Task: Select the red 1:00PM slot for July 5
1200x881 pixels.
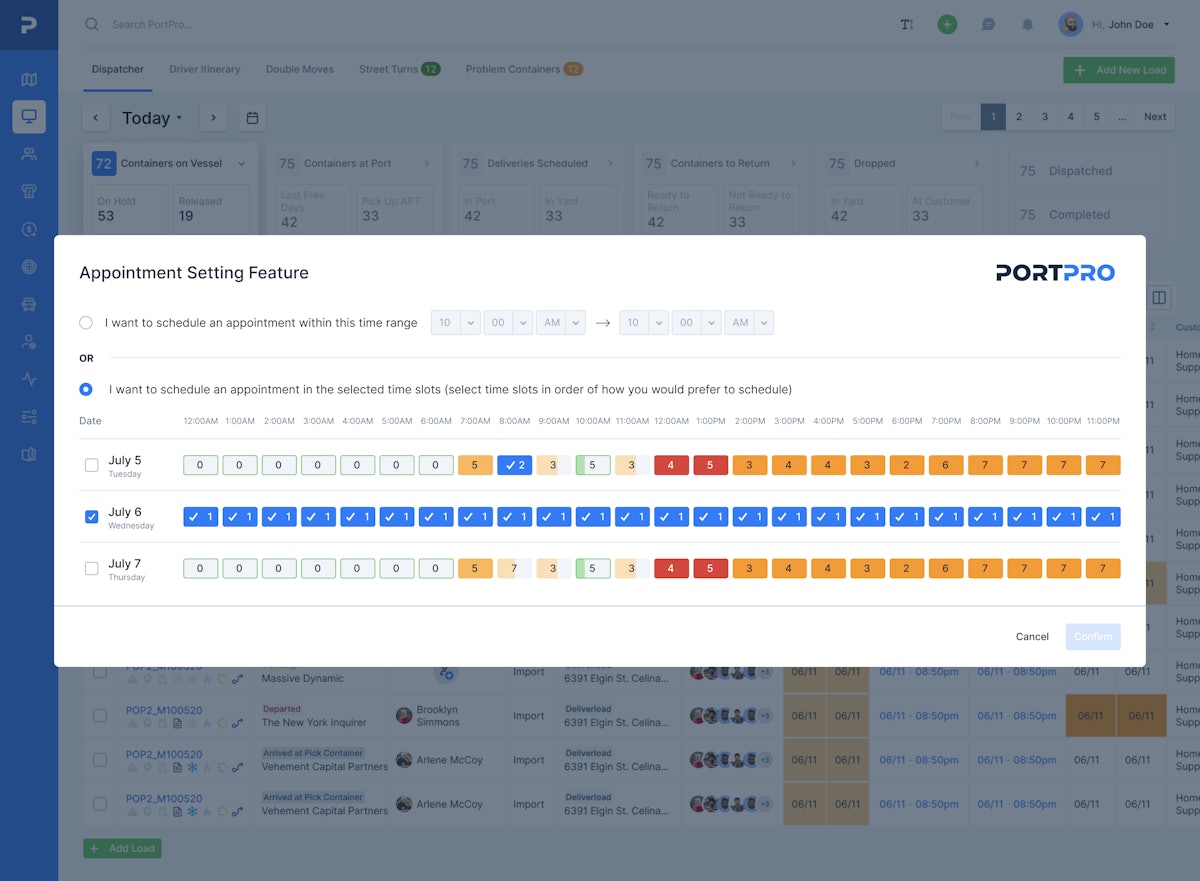Action: click(710, 465)
